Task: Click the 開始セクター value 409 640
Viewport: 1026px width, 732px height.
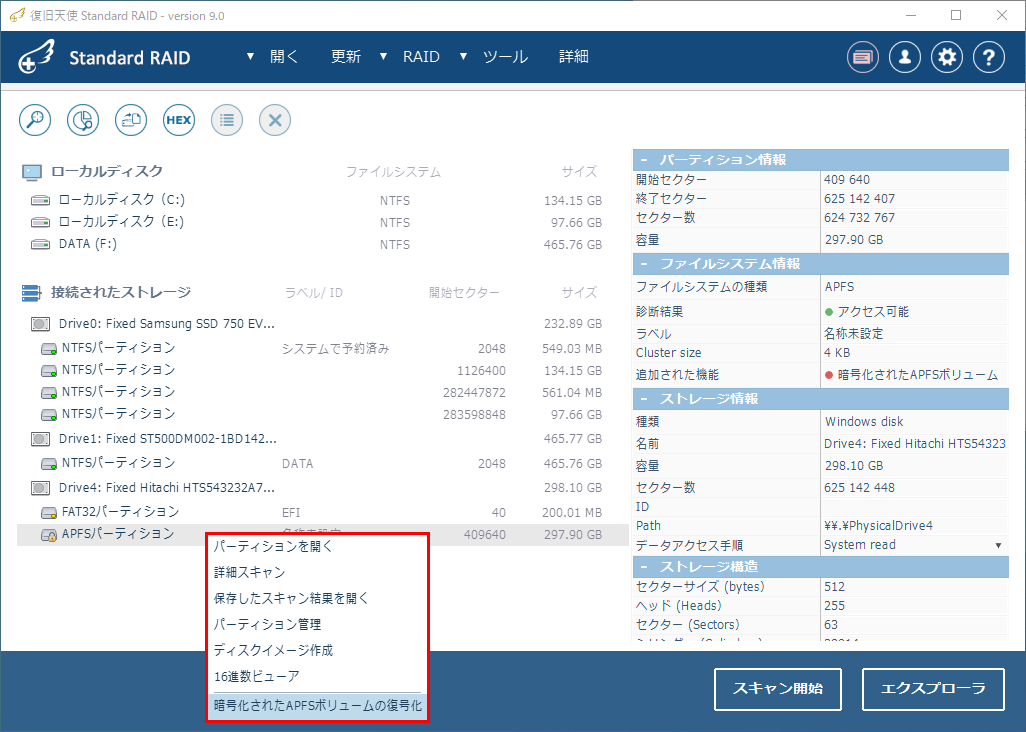Action: pyautogui.click(x=847, y=180)
